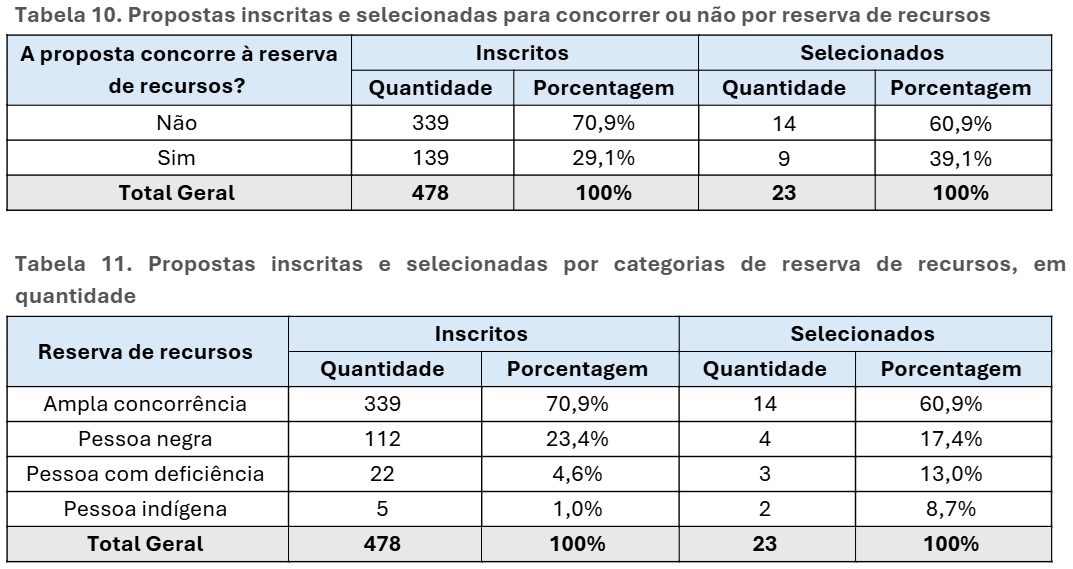Select the "Reserva de recursos" header cell
Image resolution: width=1073 pixels, height=569 pixels.
point(146,352)
